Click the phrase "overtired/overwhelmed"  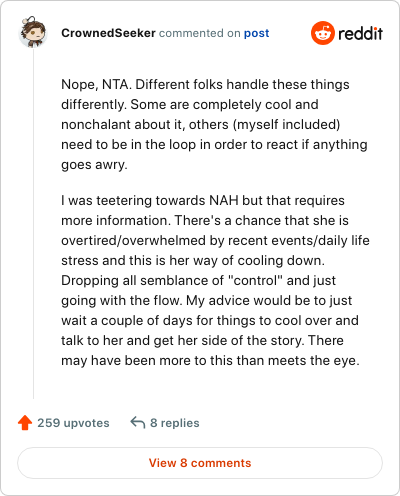pos(133,240)
